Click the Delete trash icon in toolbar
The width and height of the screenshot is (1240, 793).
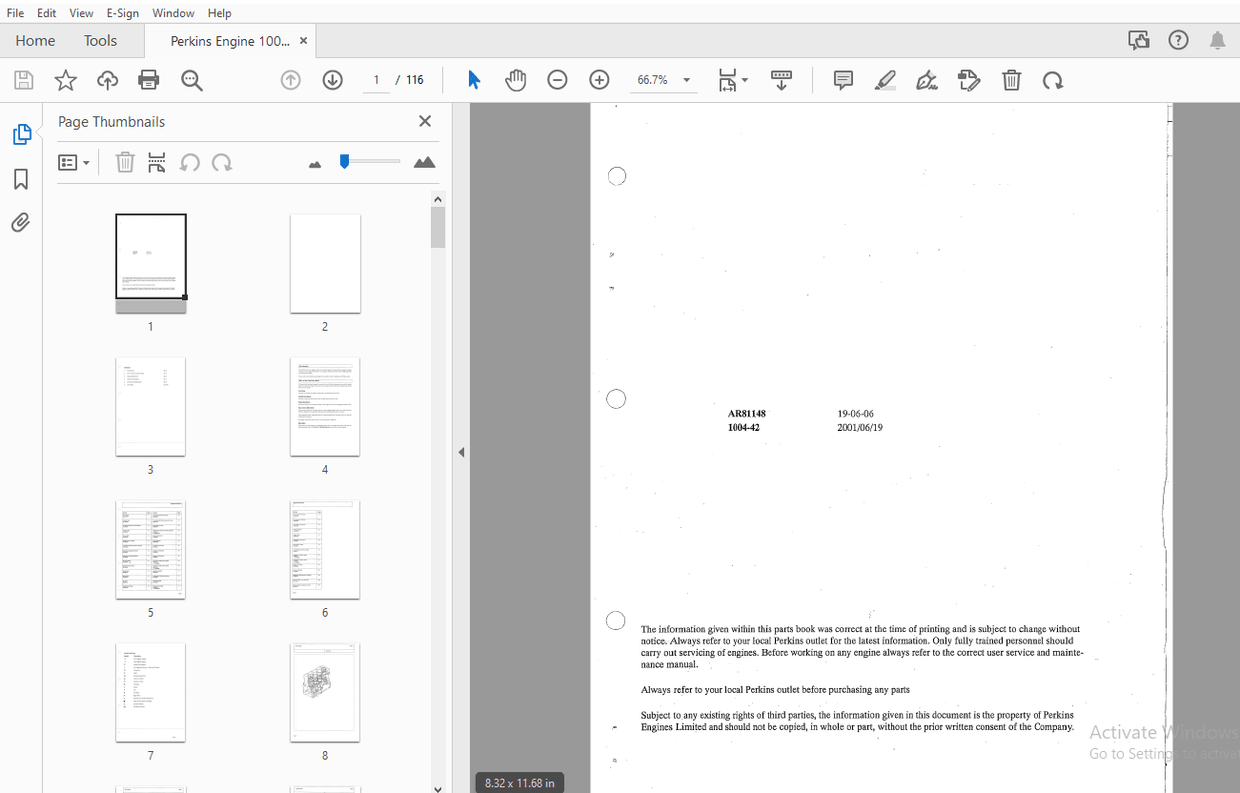pyautogui.click(x=1011, y=81)
